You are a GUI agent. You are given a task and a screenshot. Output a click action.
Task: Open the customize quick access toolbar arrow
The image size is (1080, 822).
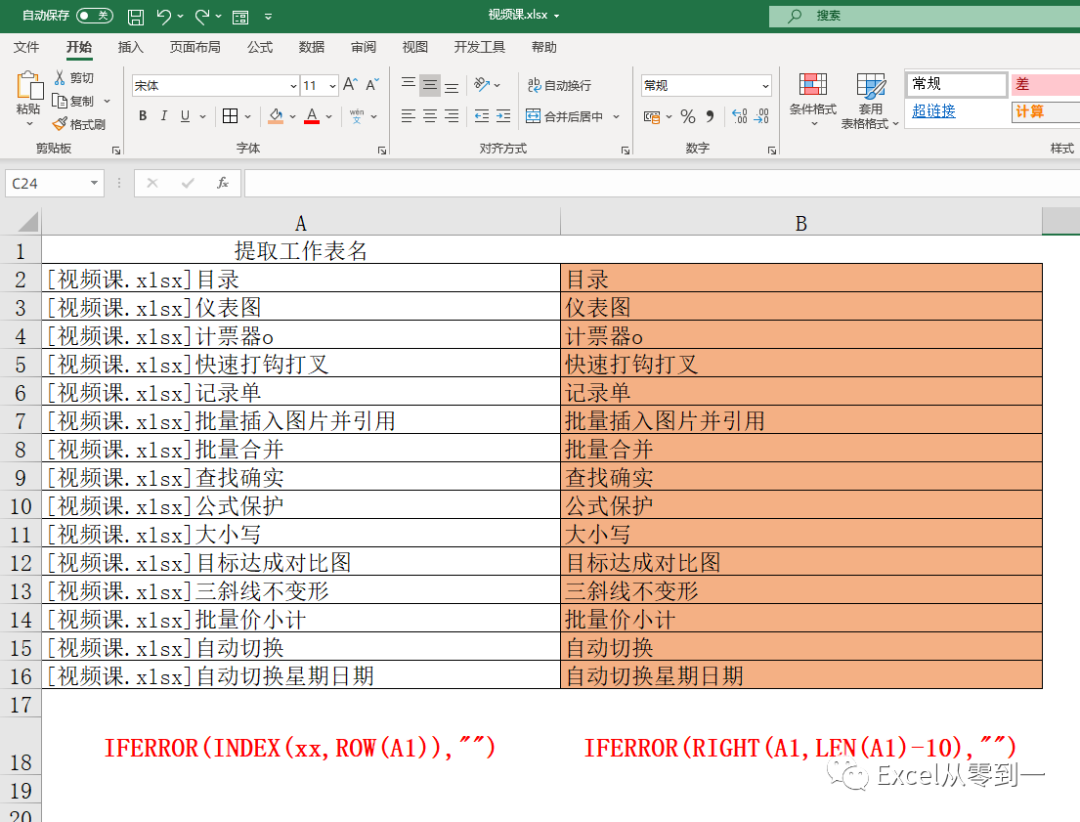[x=268, y=17]
